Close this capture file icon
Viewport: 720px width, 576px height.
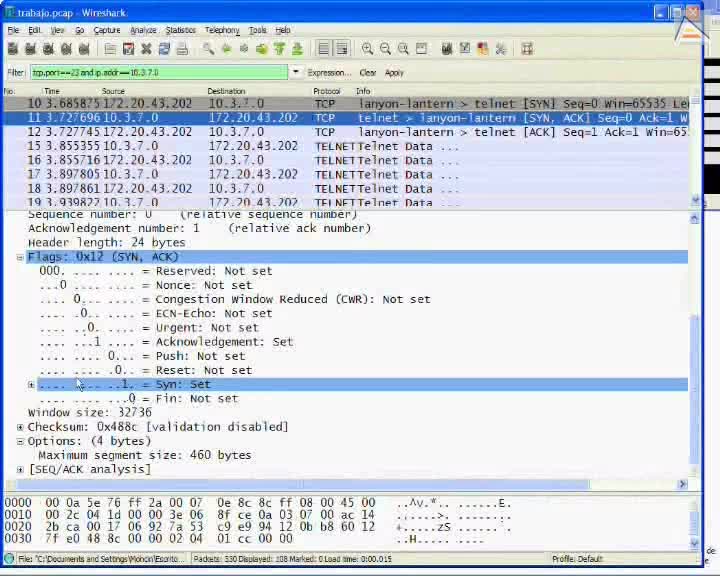146,49
